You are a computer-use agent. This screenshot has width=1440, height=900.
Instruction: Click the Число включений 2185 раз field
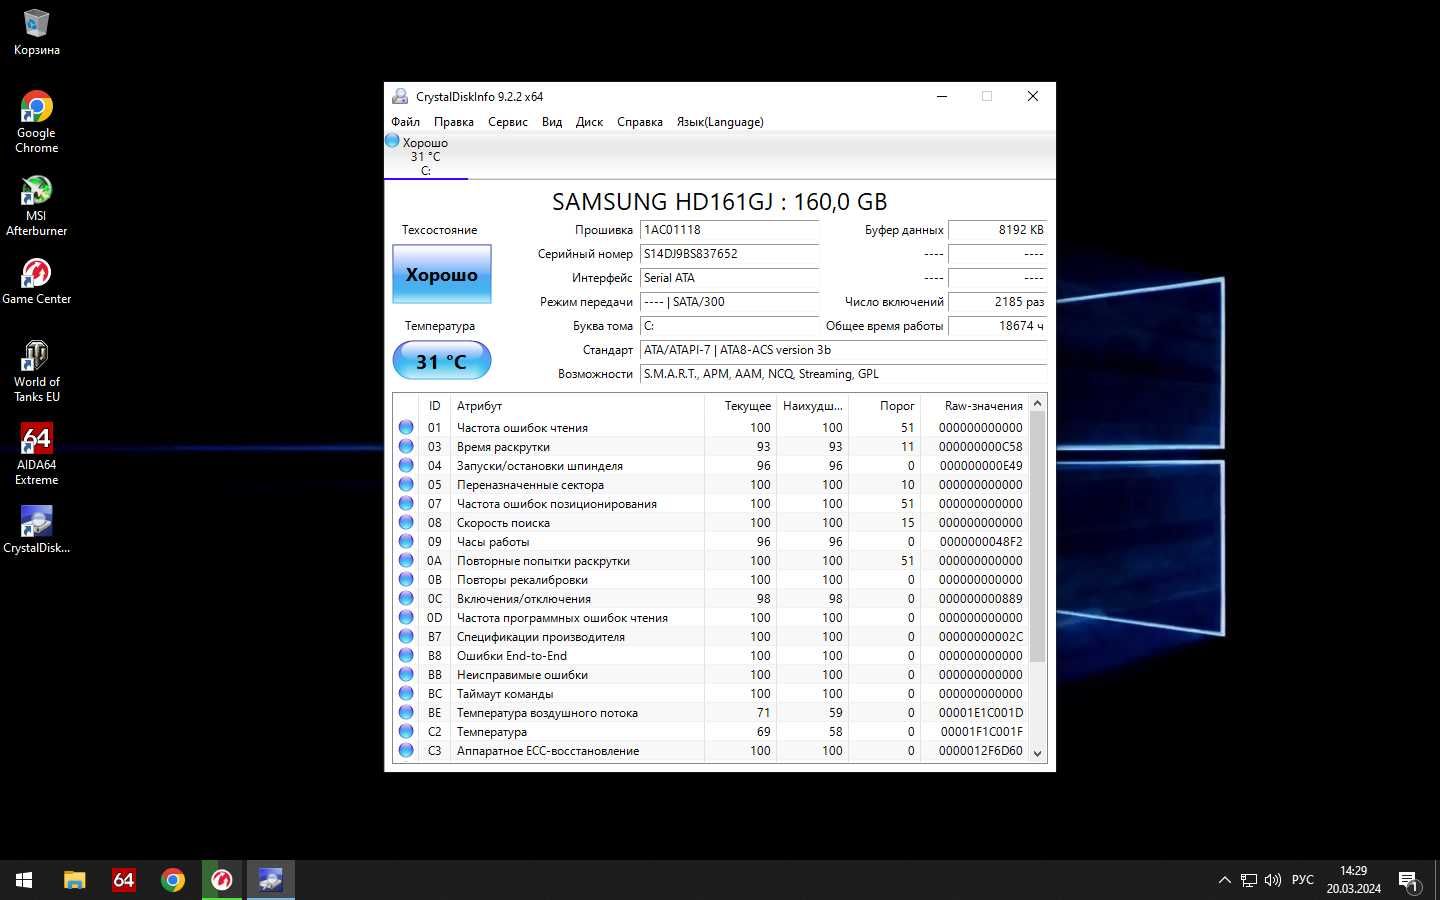[997, 302]
